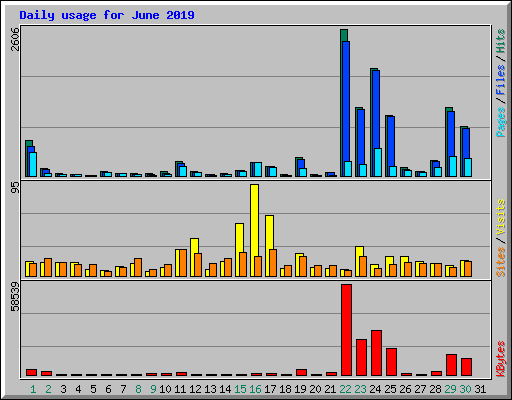Click the blue files bar for day 30
Screen dimensions: 512x400
[x=466, y=143]
